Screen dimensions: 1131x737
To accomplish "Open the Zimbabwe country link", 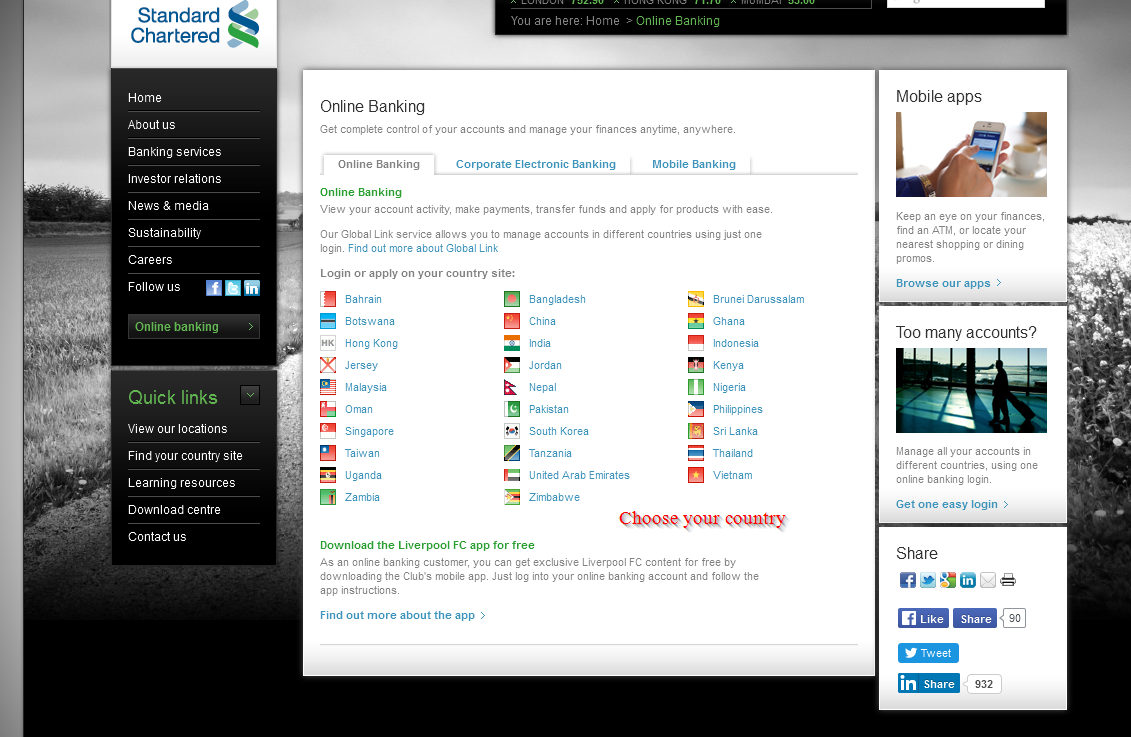I will tap(554, 497).
